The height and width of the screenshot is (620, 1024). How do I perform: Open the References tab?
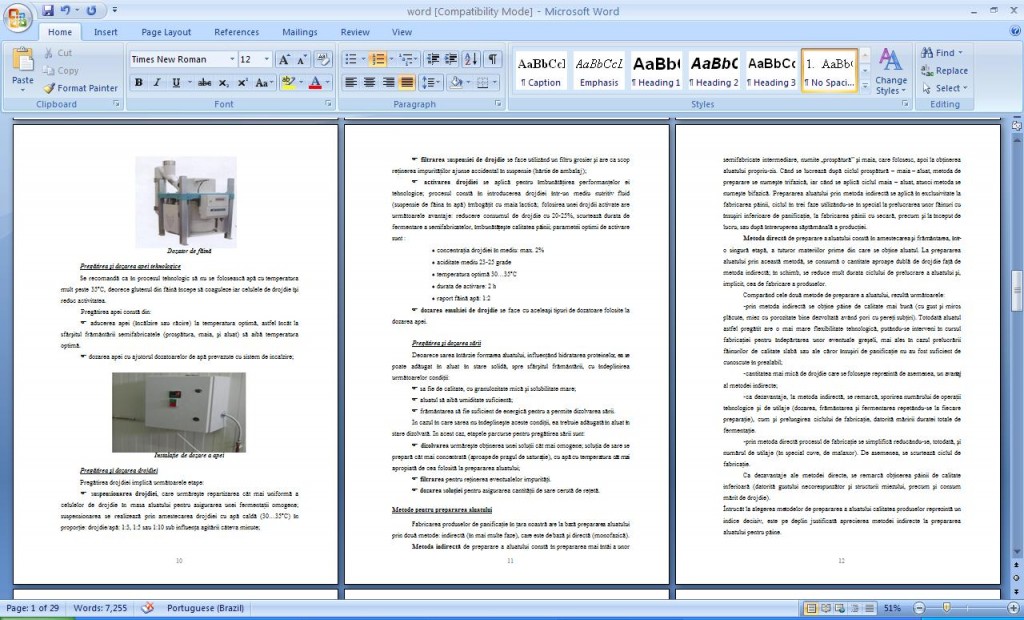pos(236,32)
